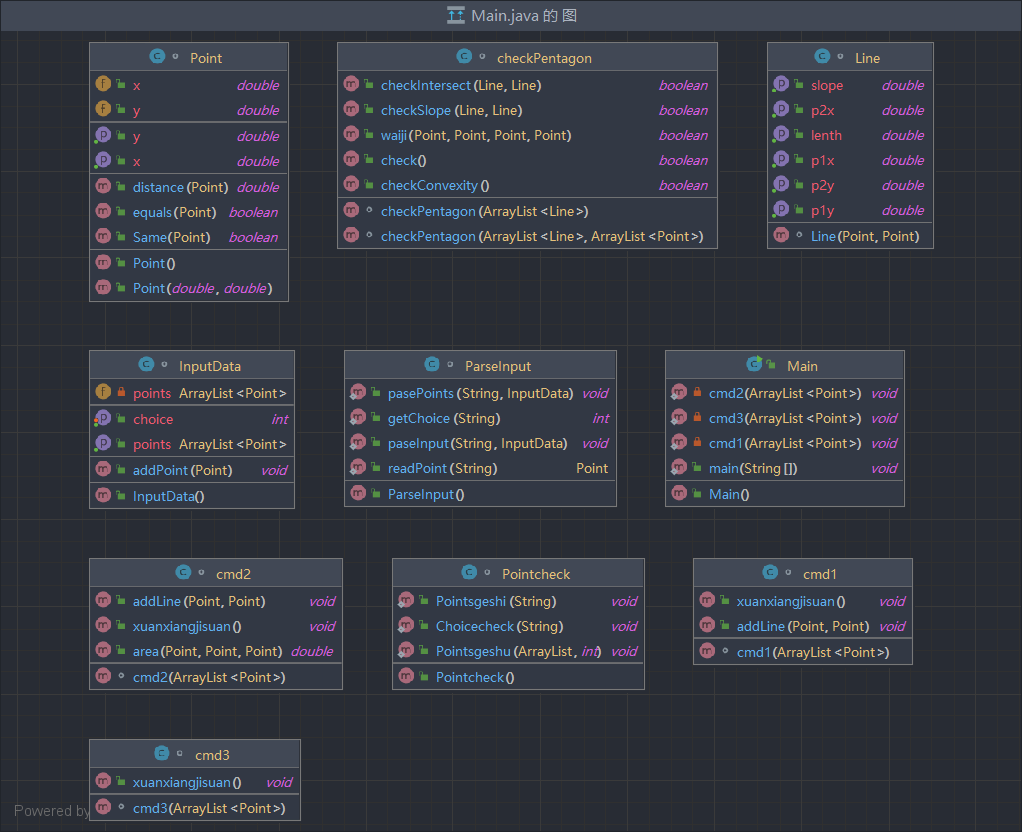Screen dimensions: 1022x832
Task: Click the method icon beside checkIntersect
Action: click(x=351, y=84)
